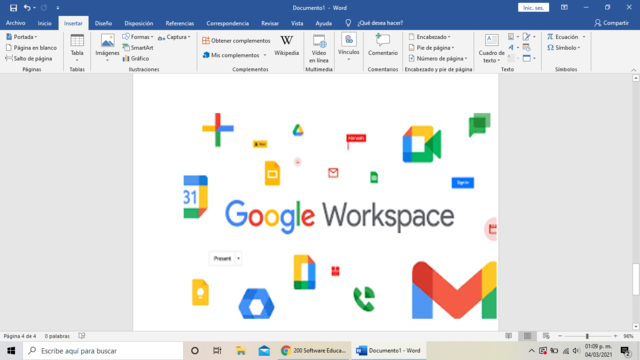Insert a Vídeo en línea
This screenshot has height=360, width=640.
[319, 49]
